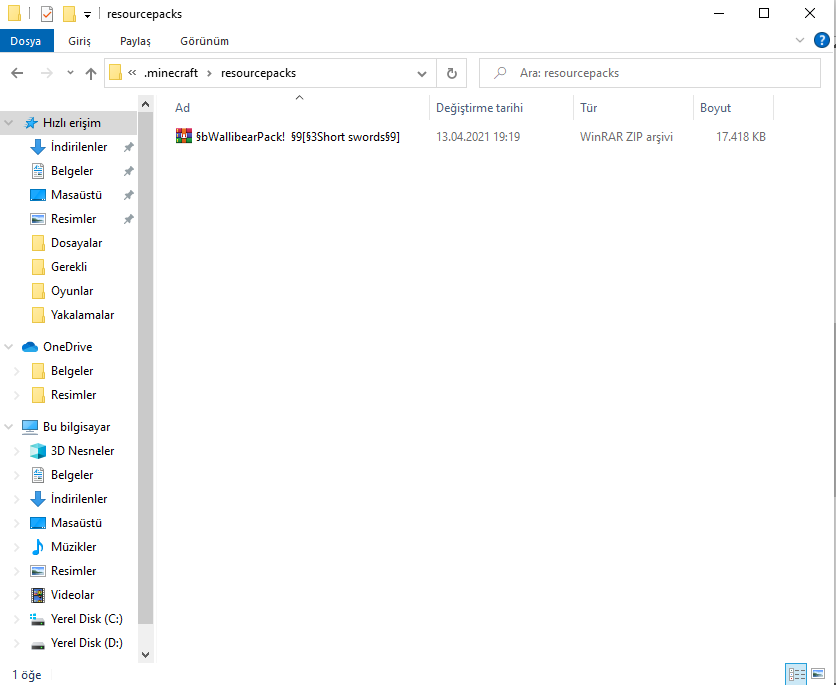836x685 pixels.
Task: Open Belgeler under Bu bilgisayar
Action: (x=72, y=475)
